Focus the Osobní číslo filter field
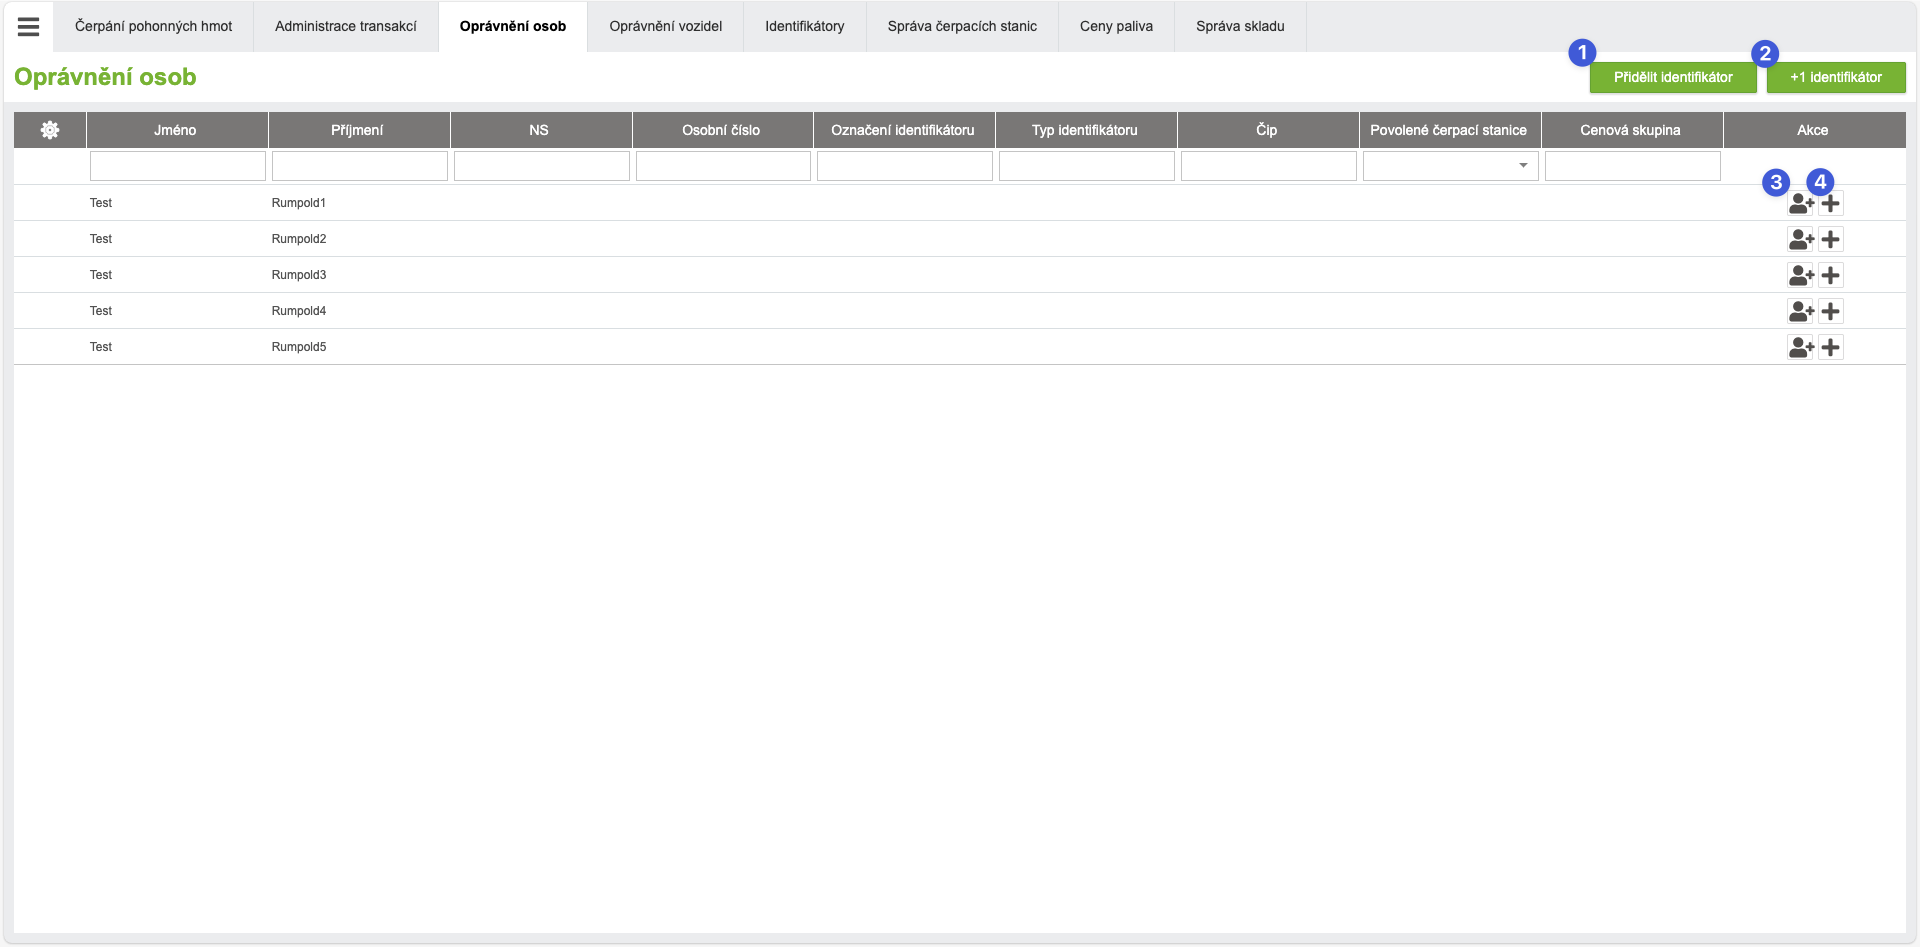Image resolution: width=1920 pixels, height=947 pixels. pos(723,166)
